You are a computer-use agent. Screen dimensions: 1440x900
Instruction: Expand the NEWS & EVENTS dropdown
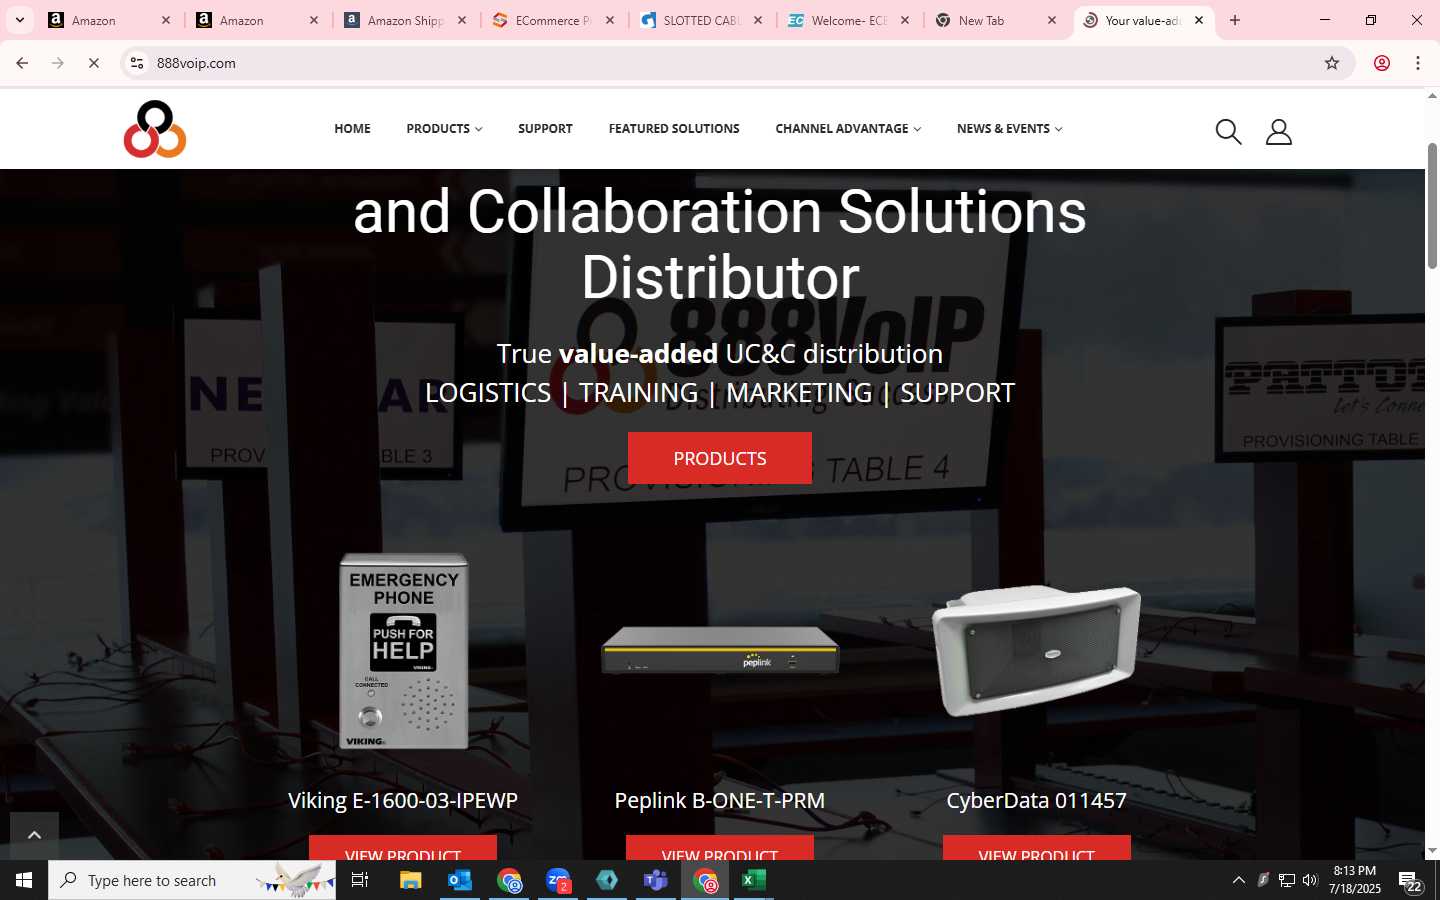(1009, 129)
